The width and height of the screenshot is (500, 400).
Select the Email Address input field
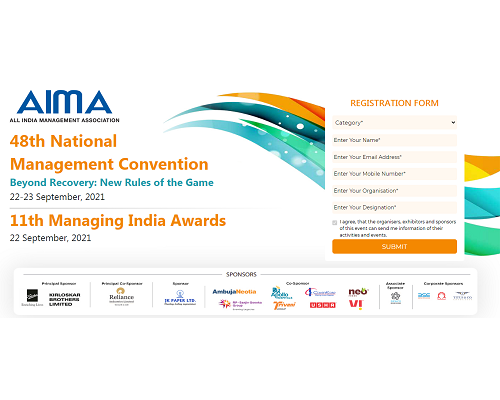pos(394,157)
